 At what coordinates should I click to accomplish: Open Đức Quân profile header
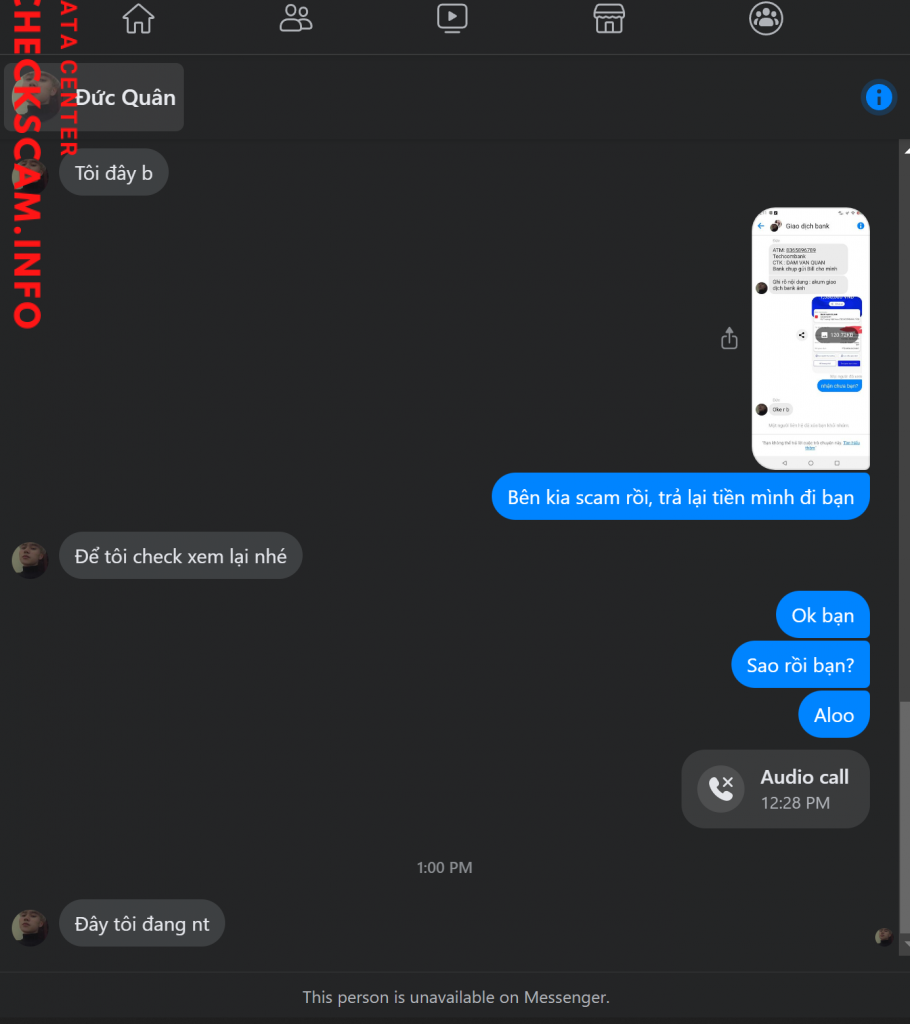point(94,97)
